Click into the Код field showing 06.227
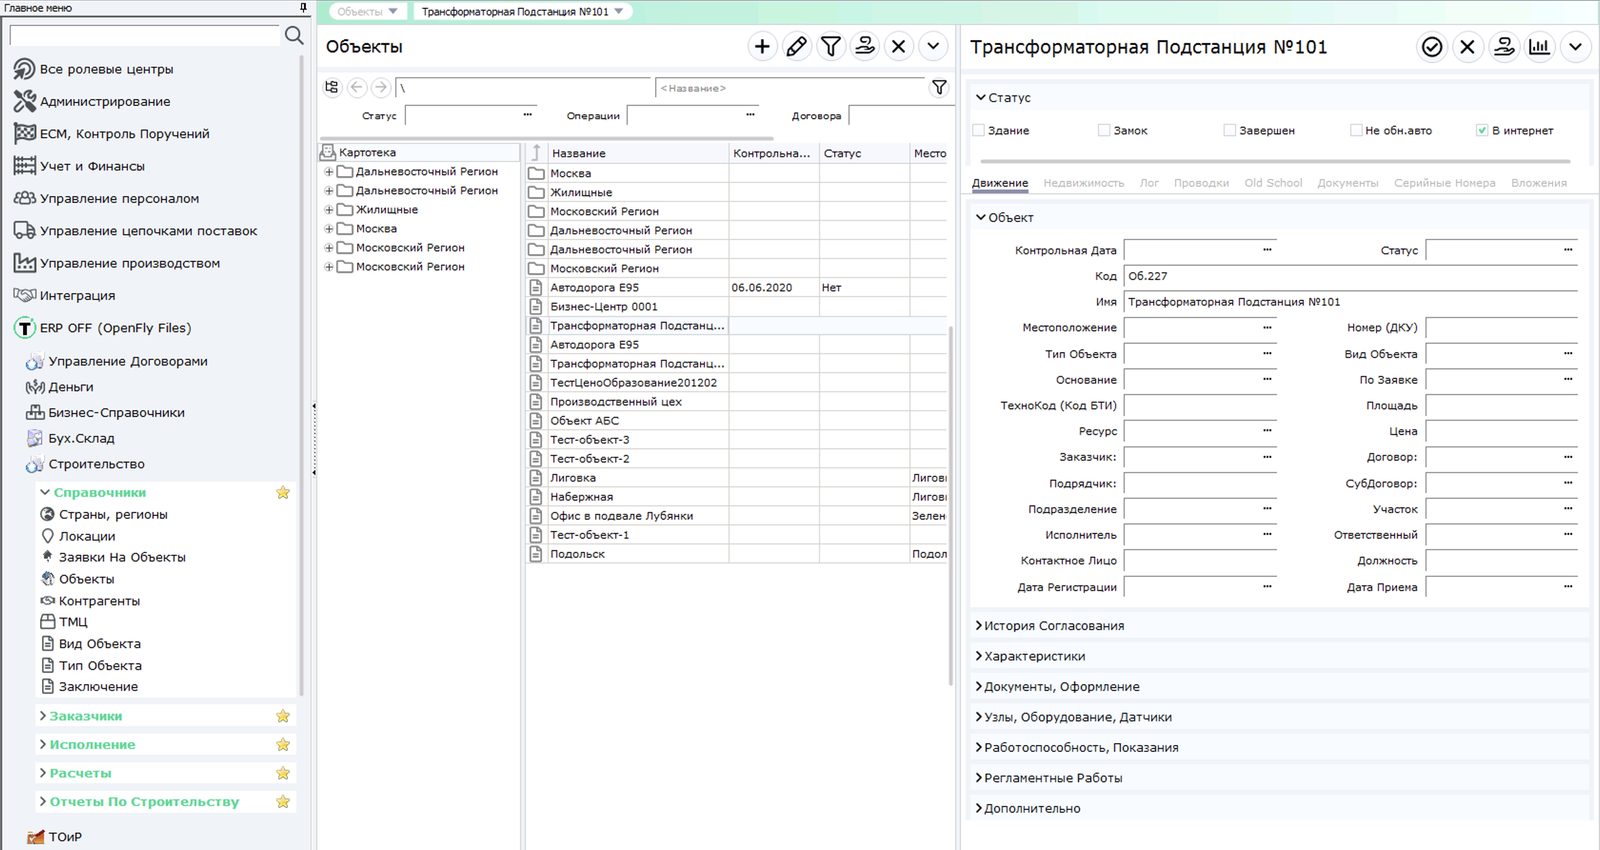The width and height of the screenshot is (1600, 850). [1350, 276]
